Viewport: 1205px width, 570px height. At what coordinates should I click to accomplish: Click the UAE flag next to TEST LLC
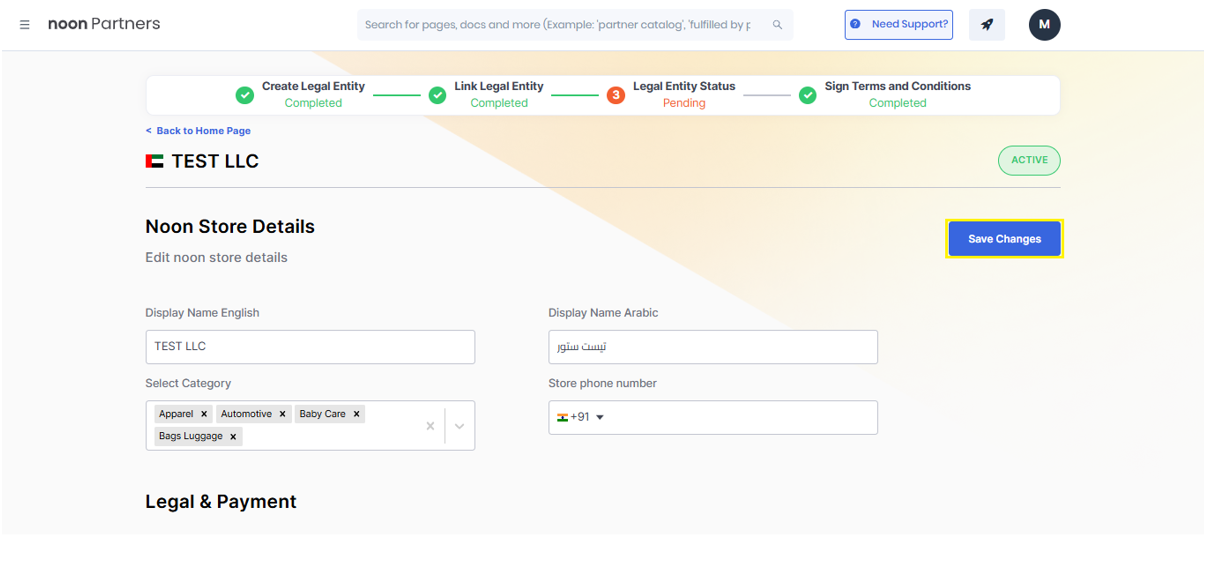[154, 161]
